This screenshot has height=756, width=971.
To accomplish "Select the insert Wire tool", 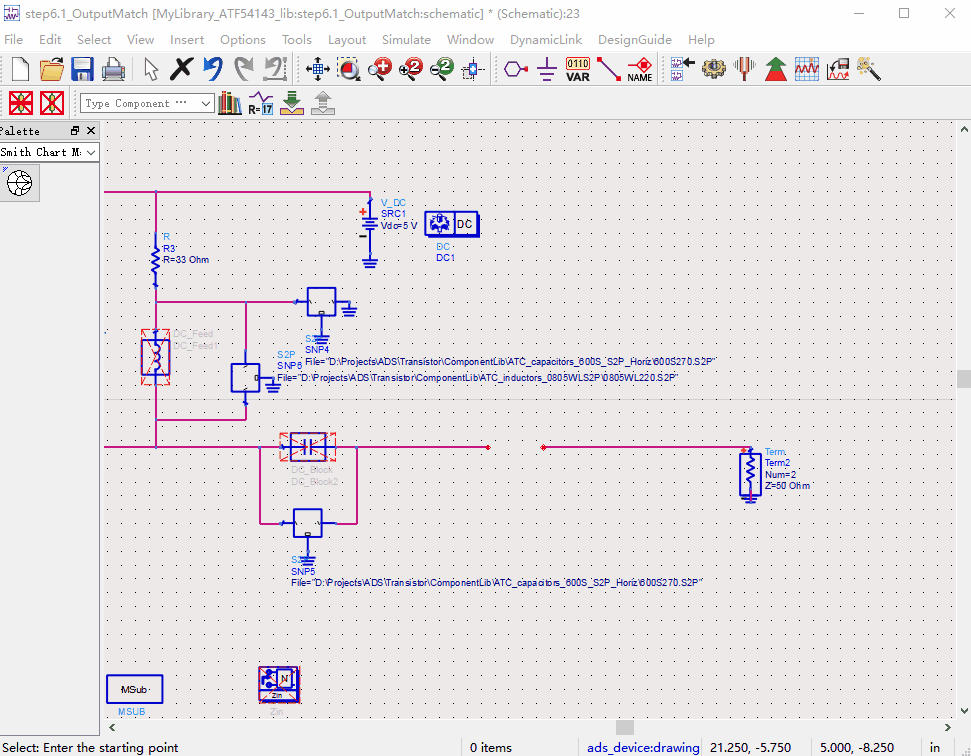I will [607, 68].
